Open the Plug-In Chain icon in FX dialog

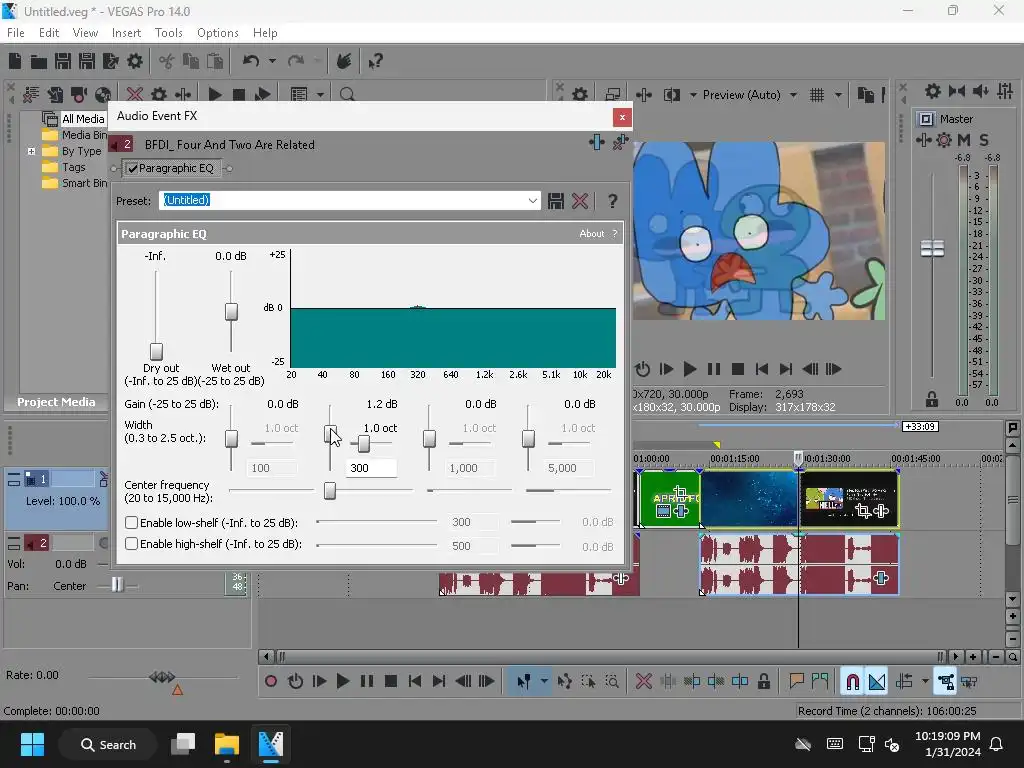click(x=597, y=142)
